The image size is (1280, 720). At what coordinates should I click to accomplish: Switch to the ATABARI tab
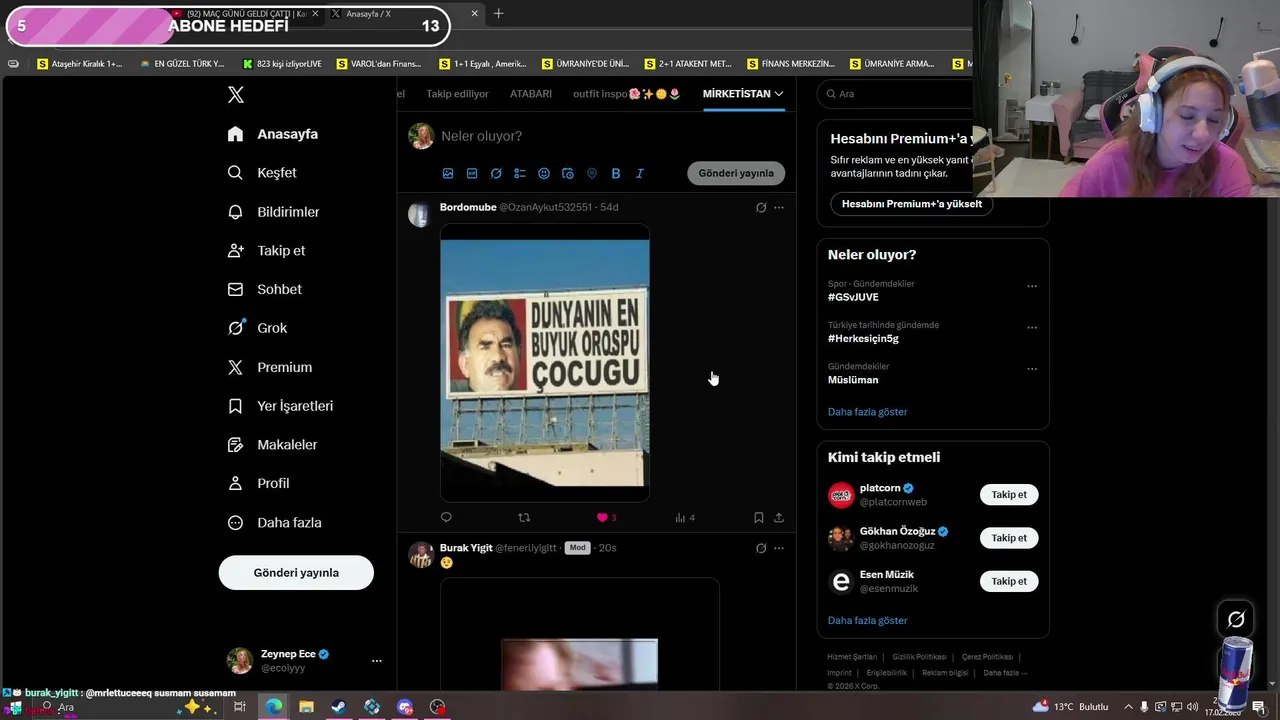click(531, 94)
